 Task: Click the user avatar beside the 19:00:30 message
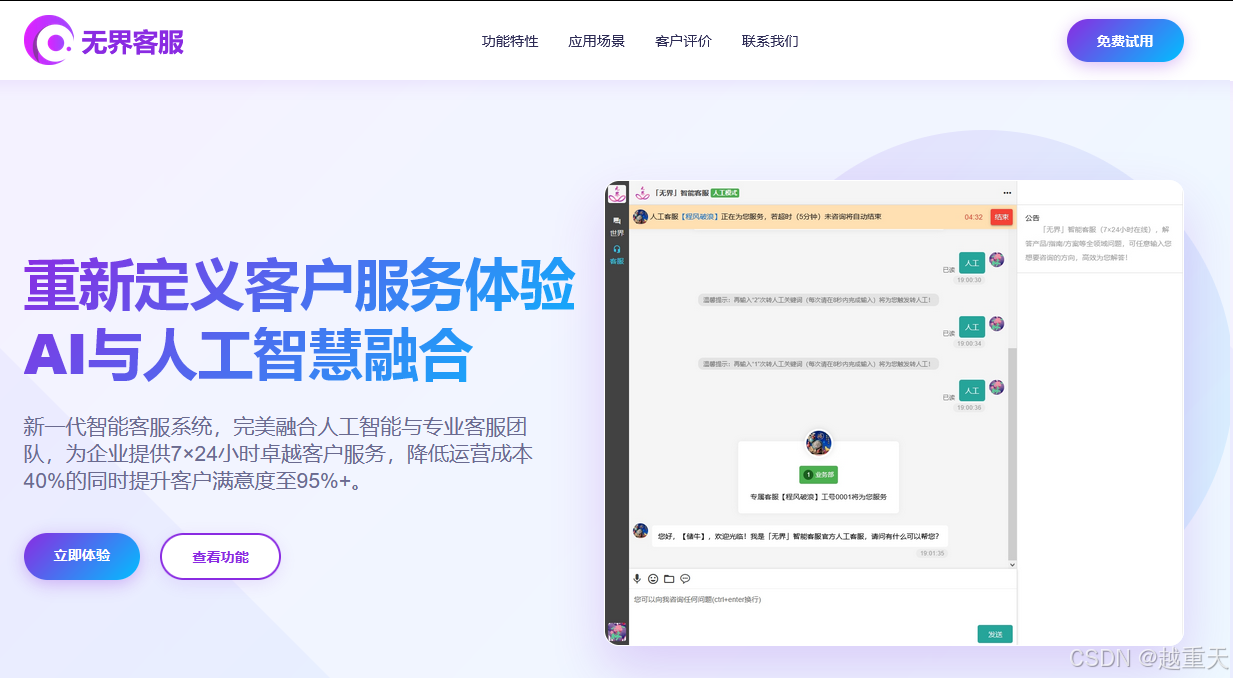(997, 260)
